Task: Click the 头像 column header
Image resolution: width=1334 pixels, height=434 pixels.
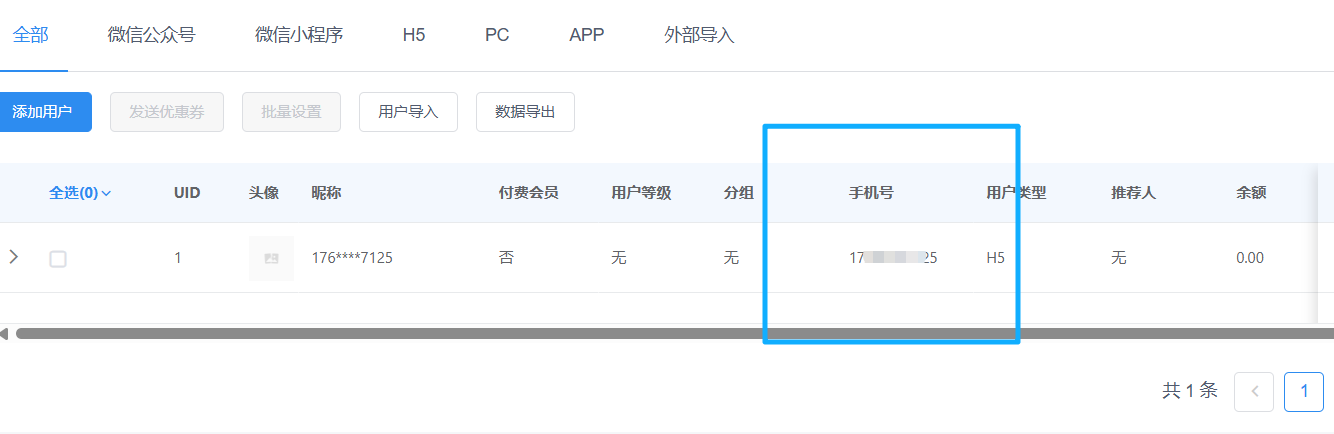Action: tap(264, 193)
